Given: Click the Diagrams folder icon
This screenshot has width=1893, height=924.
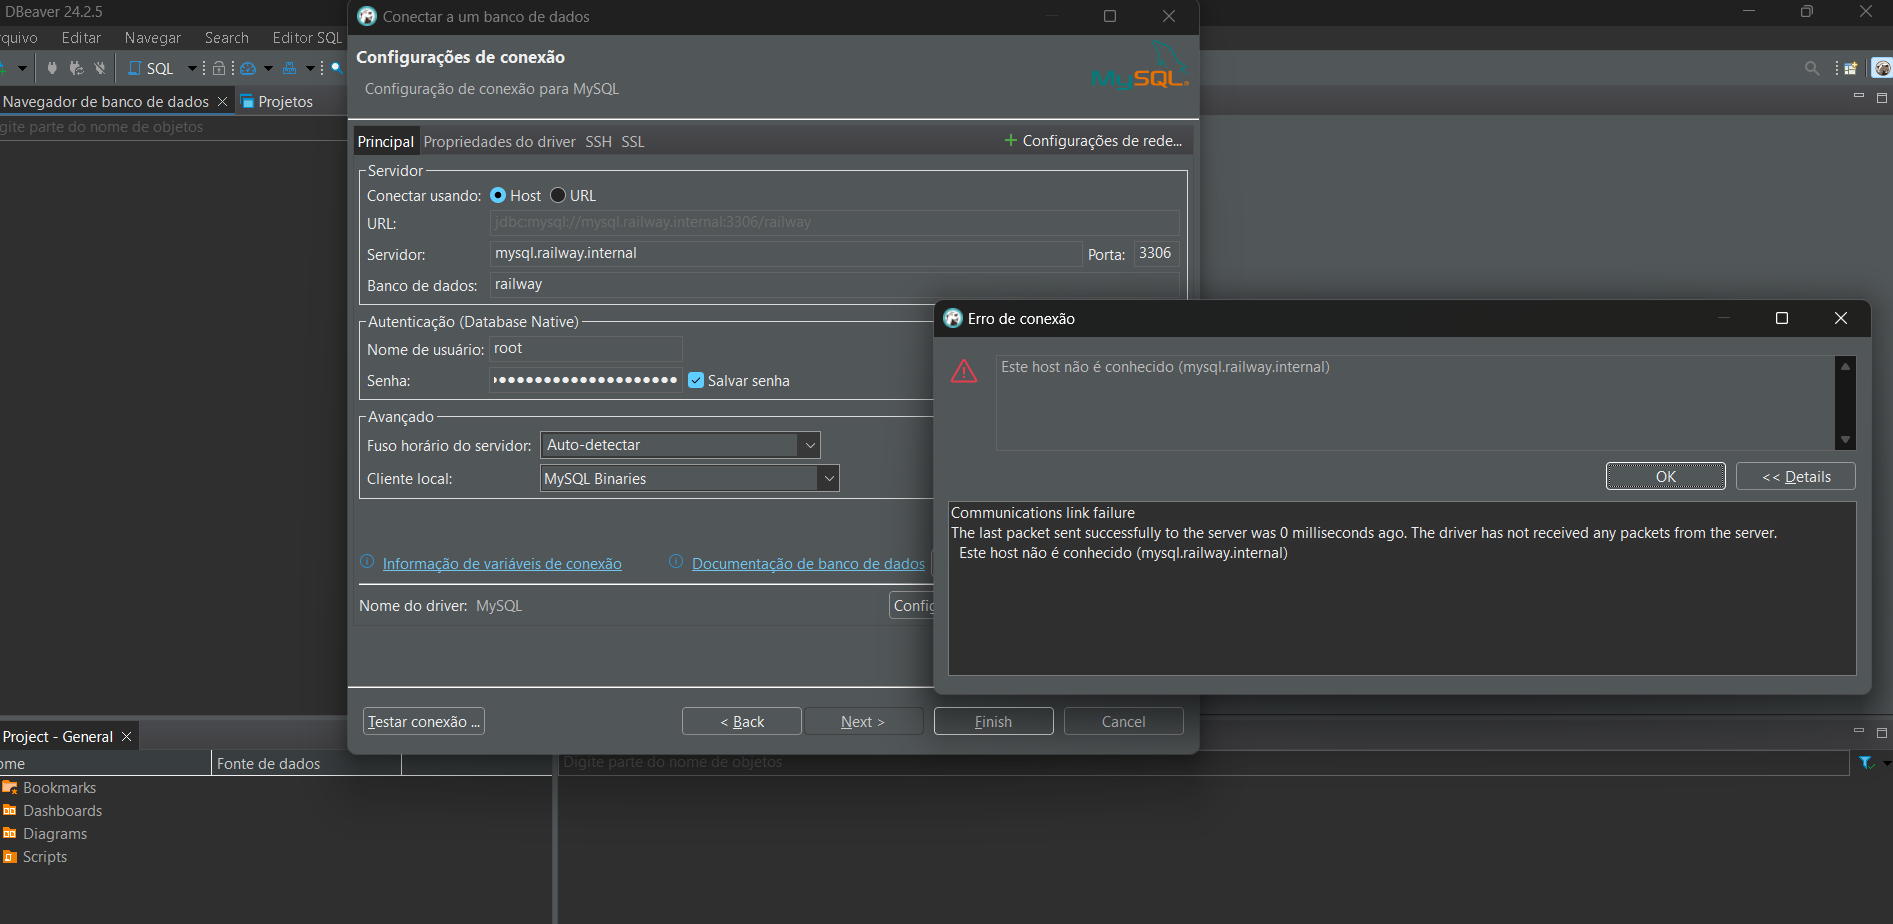Looking at the screenshot, I should pos(10,834).
